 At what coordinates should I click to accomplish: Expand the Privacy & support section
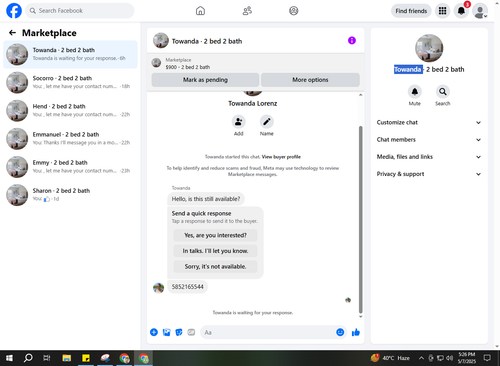pyautogui.click(x=429, y=174)
